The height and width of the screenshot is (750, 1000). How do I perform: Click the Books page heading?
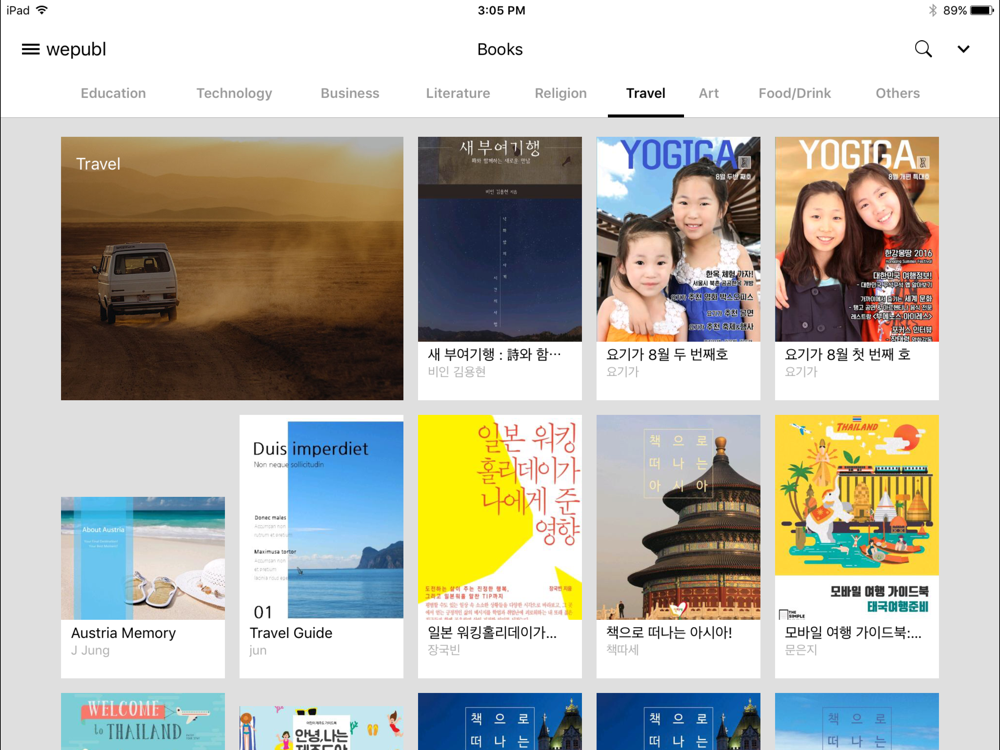pos(500,49)
